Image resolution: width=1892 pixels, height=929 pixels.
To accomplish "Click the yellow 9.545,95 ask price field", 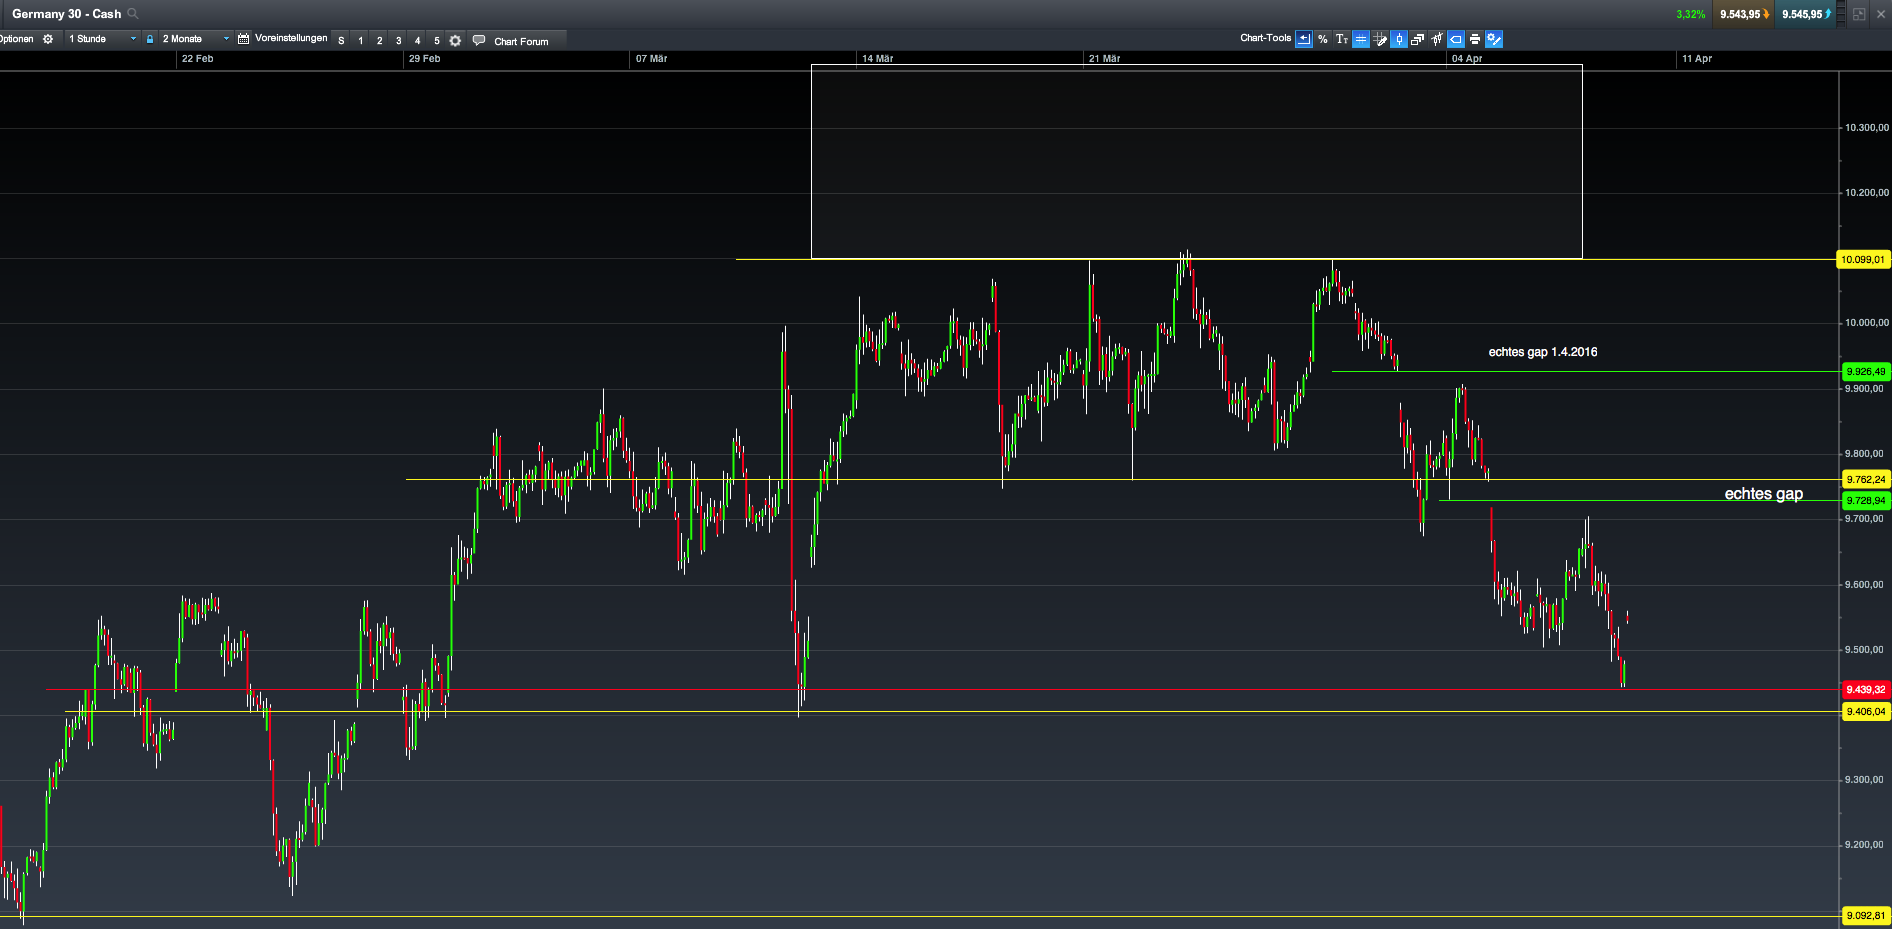I will 1805,14.
